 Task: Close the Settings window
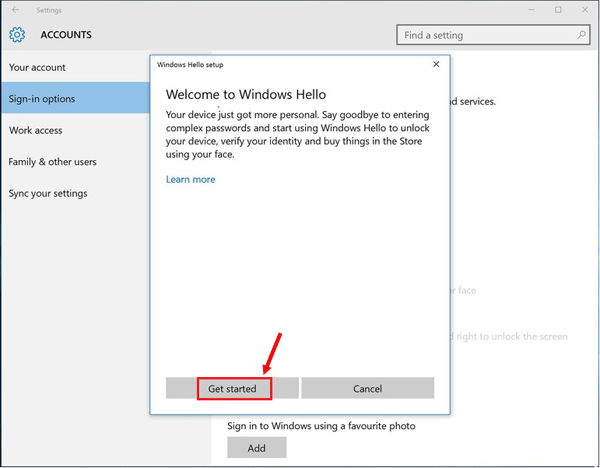click(x=585, y=10)
